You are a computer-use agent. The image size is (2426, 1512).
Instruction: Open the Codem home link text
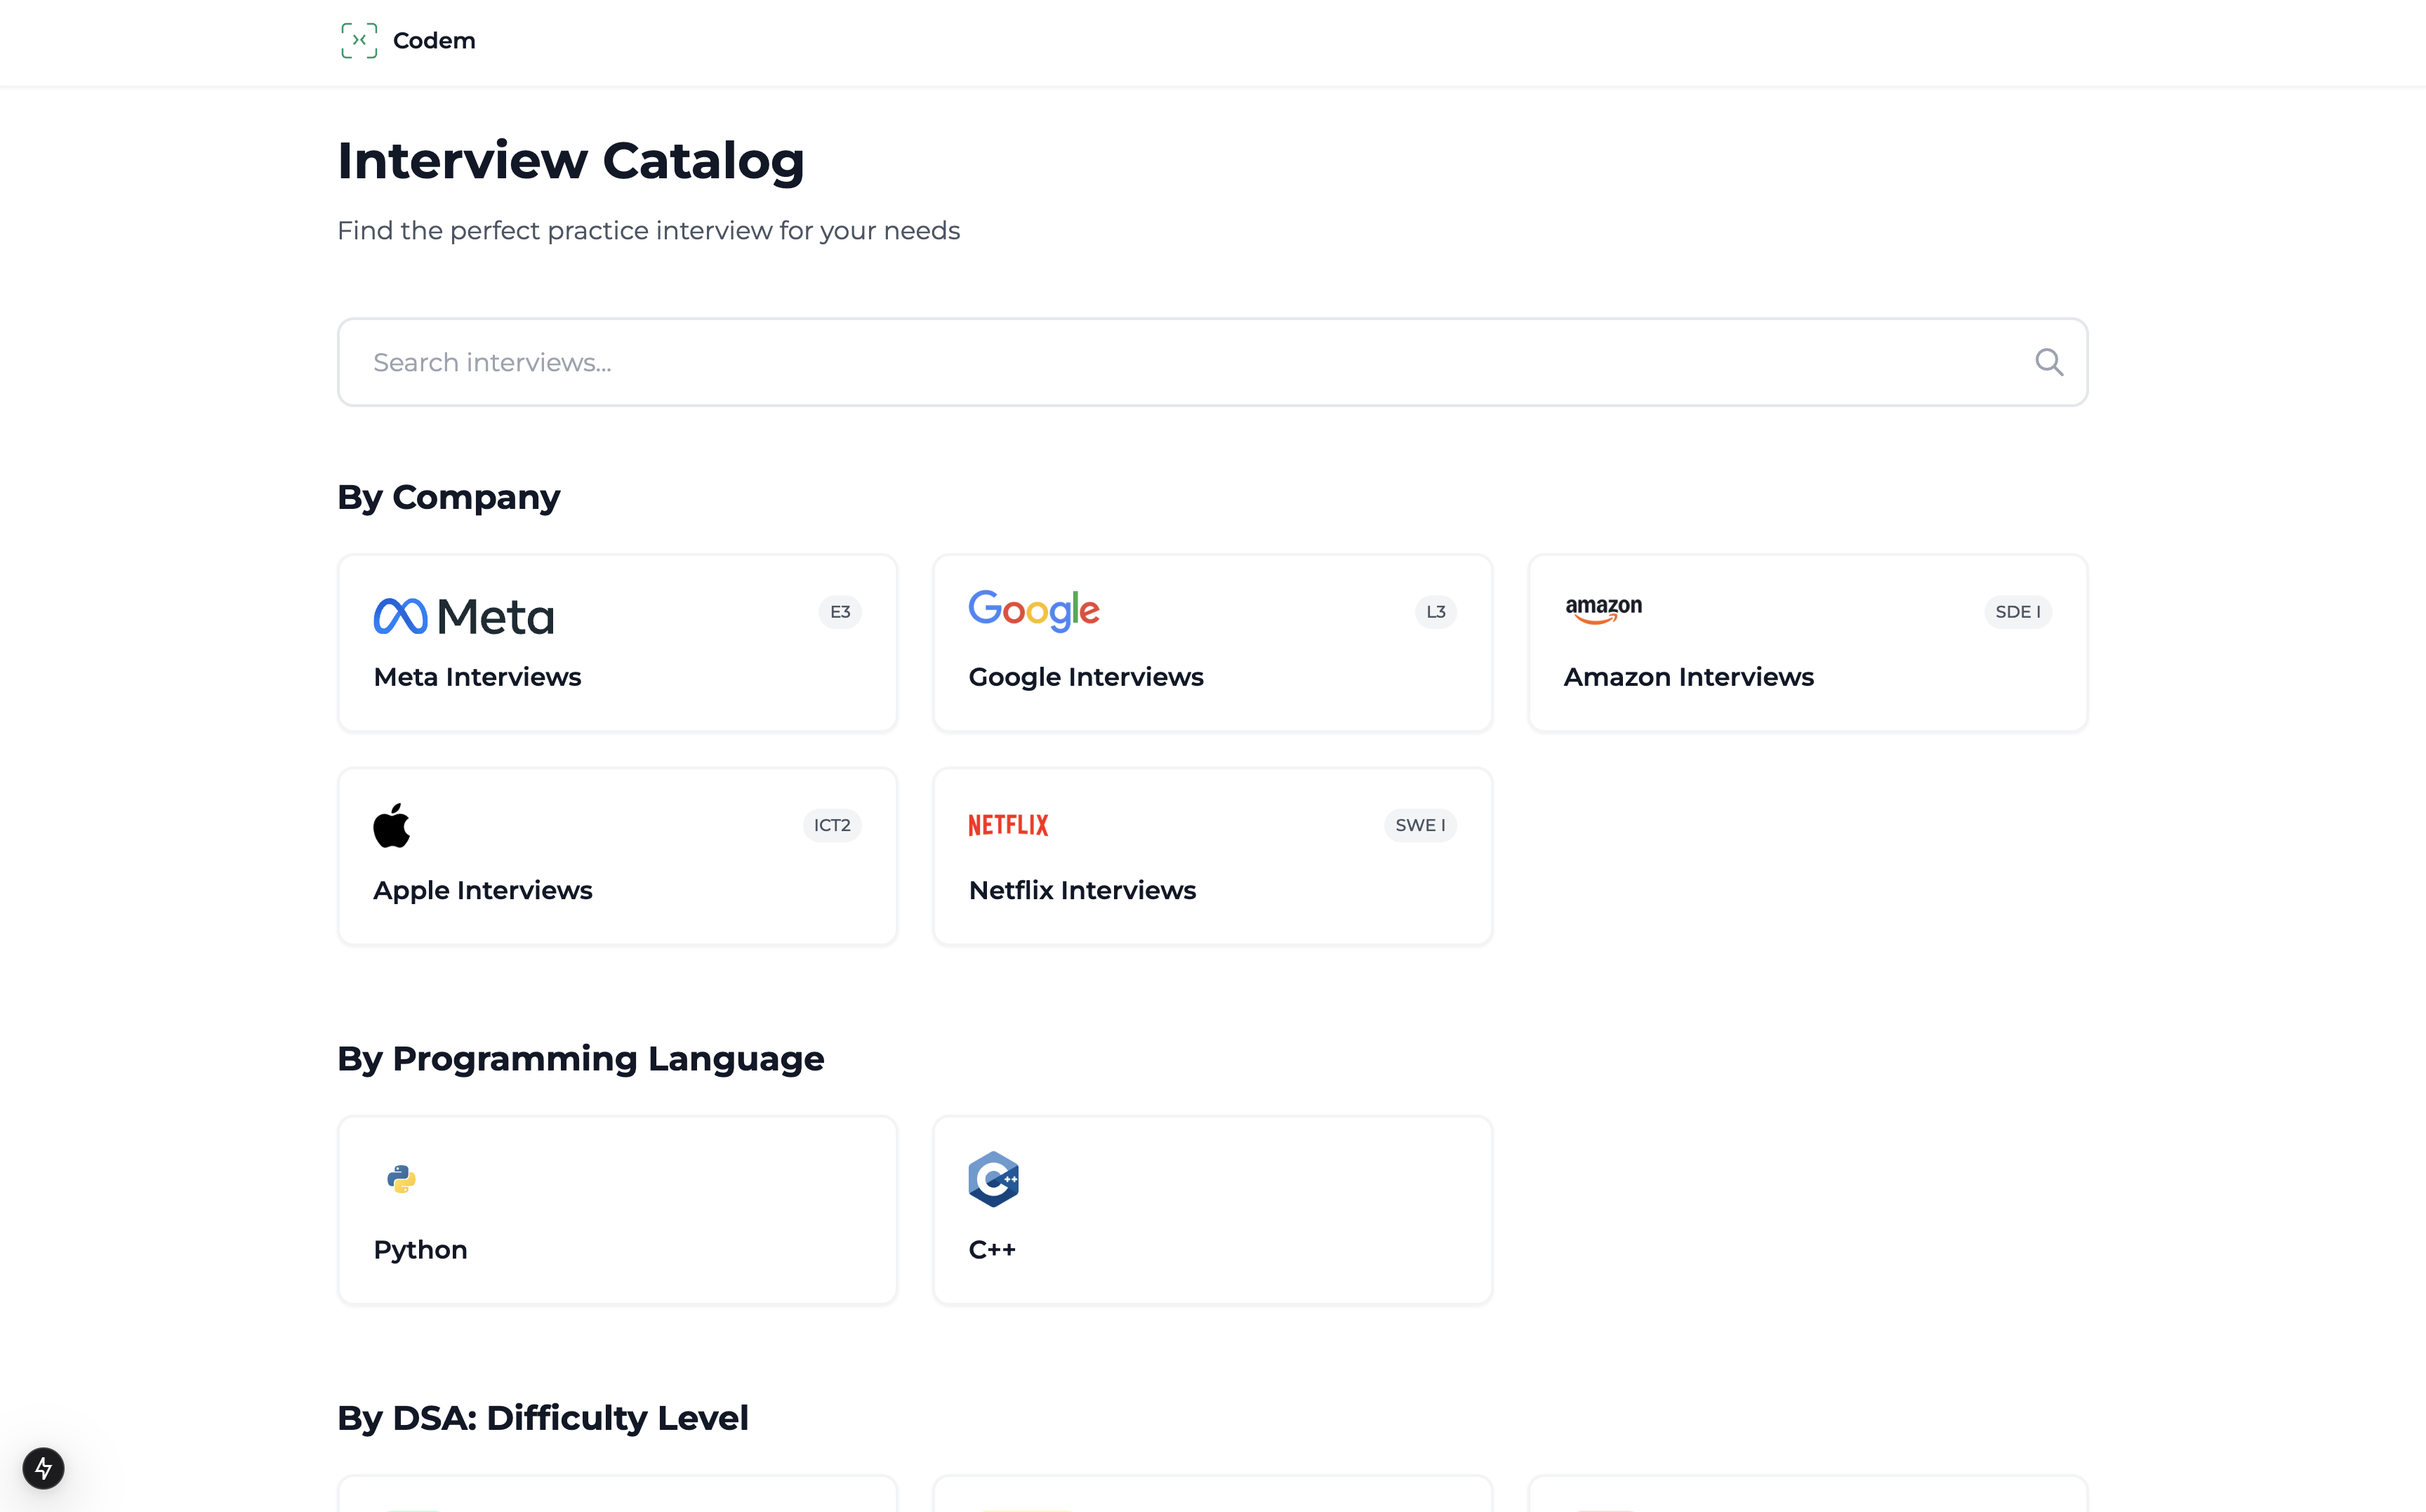(434, 41)
